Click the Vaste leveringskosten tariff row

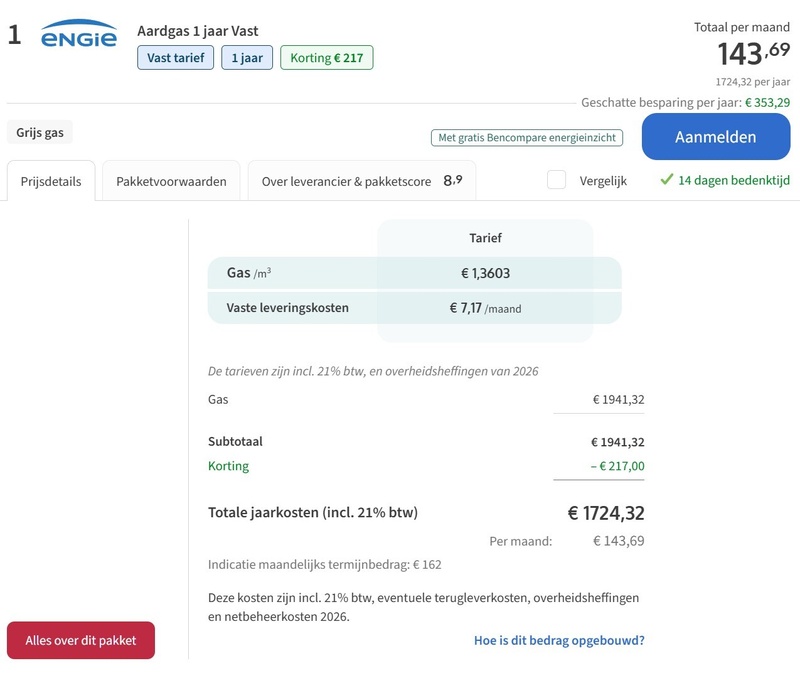pos(414,308)
